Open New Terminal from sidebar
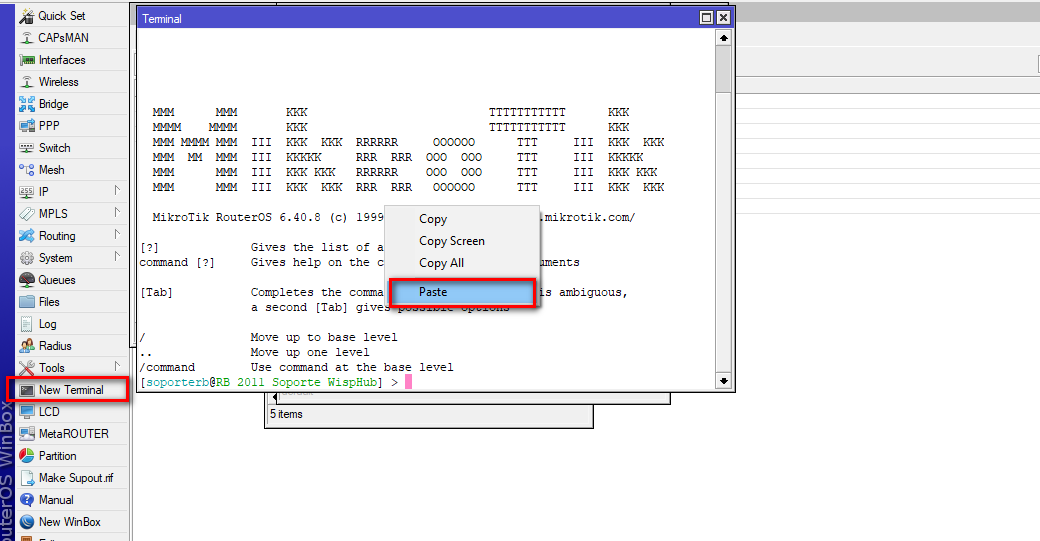Image resolution: width=1040 pixels, height=541 pixels. click(70, 390)
